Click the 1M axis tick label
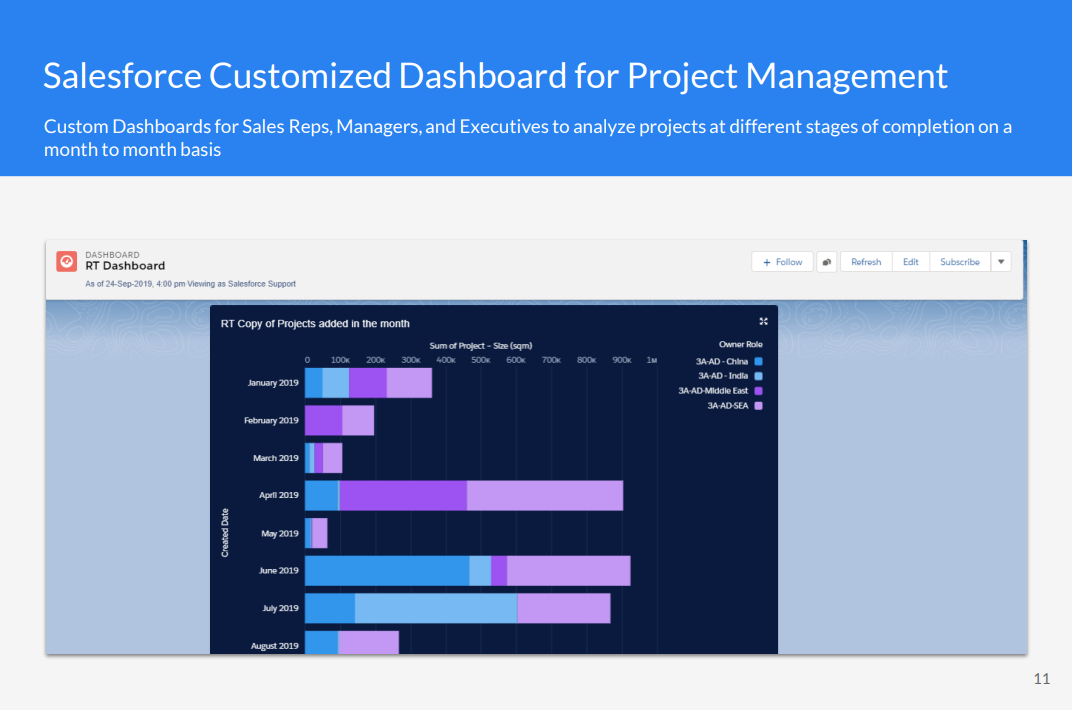The height and width of the screenshot is (710, 1072). coord(652,360)
